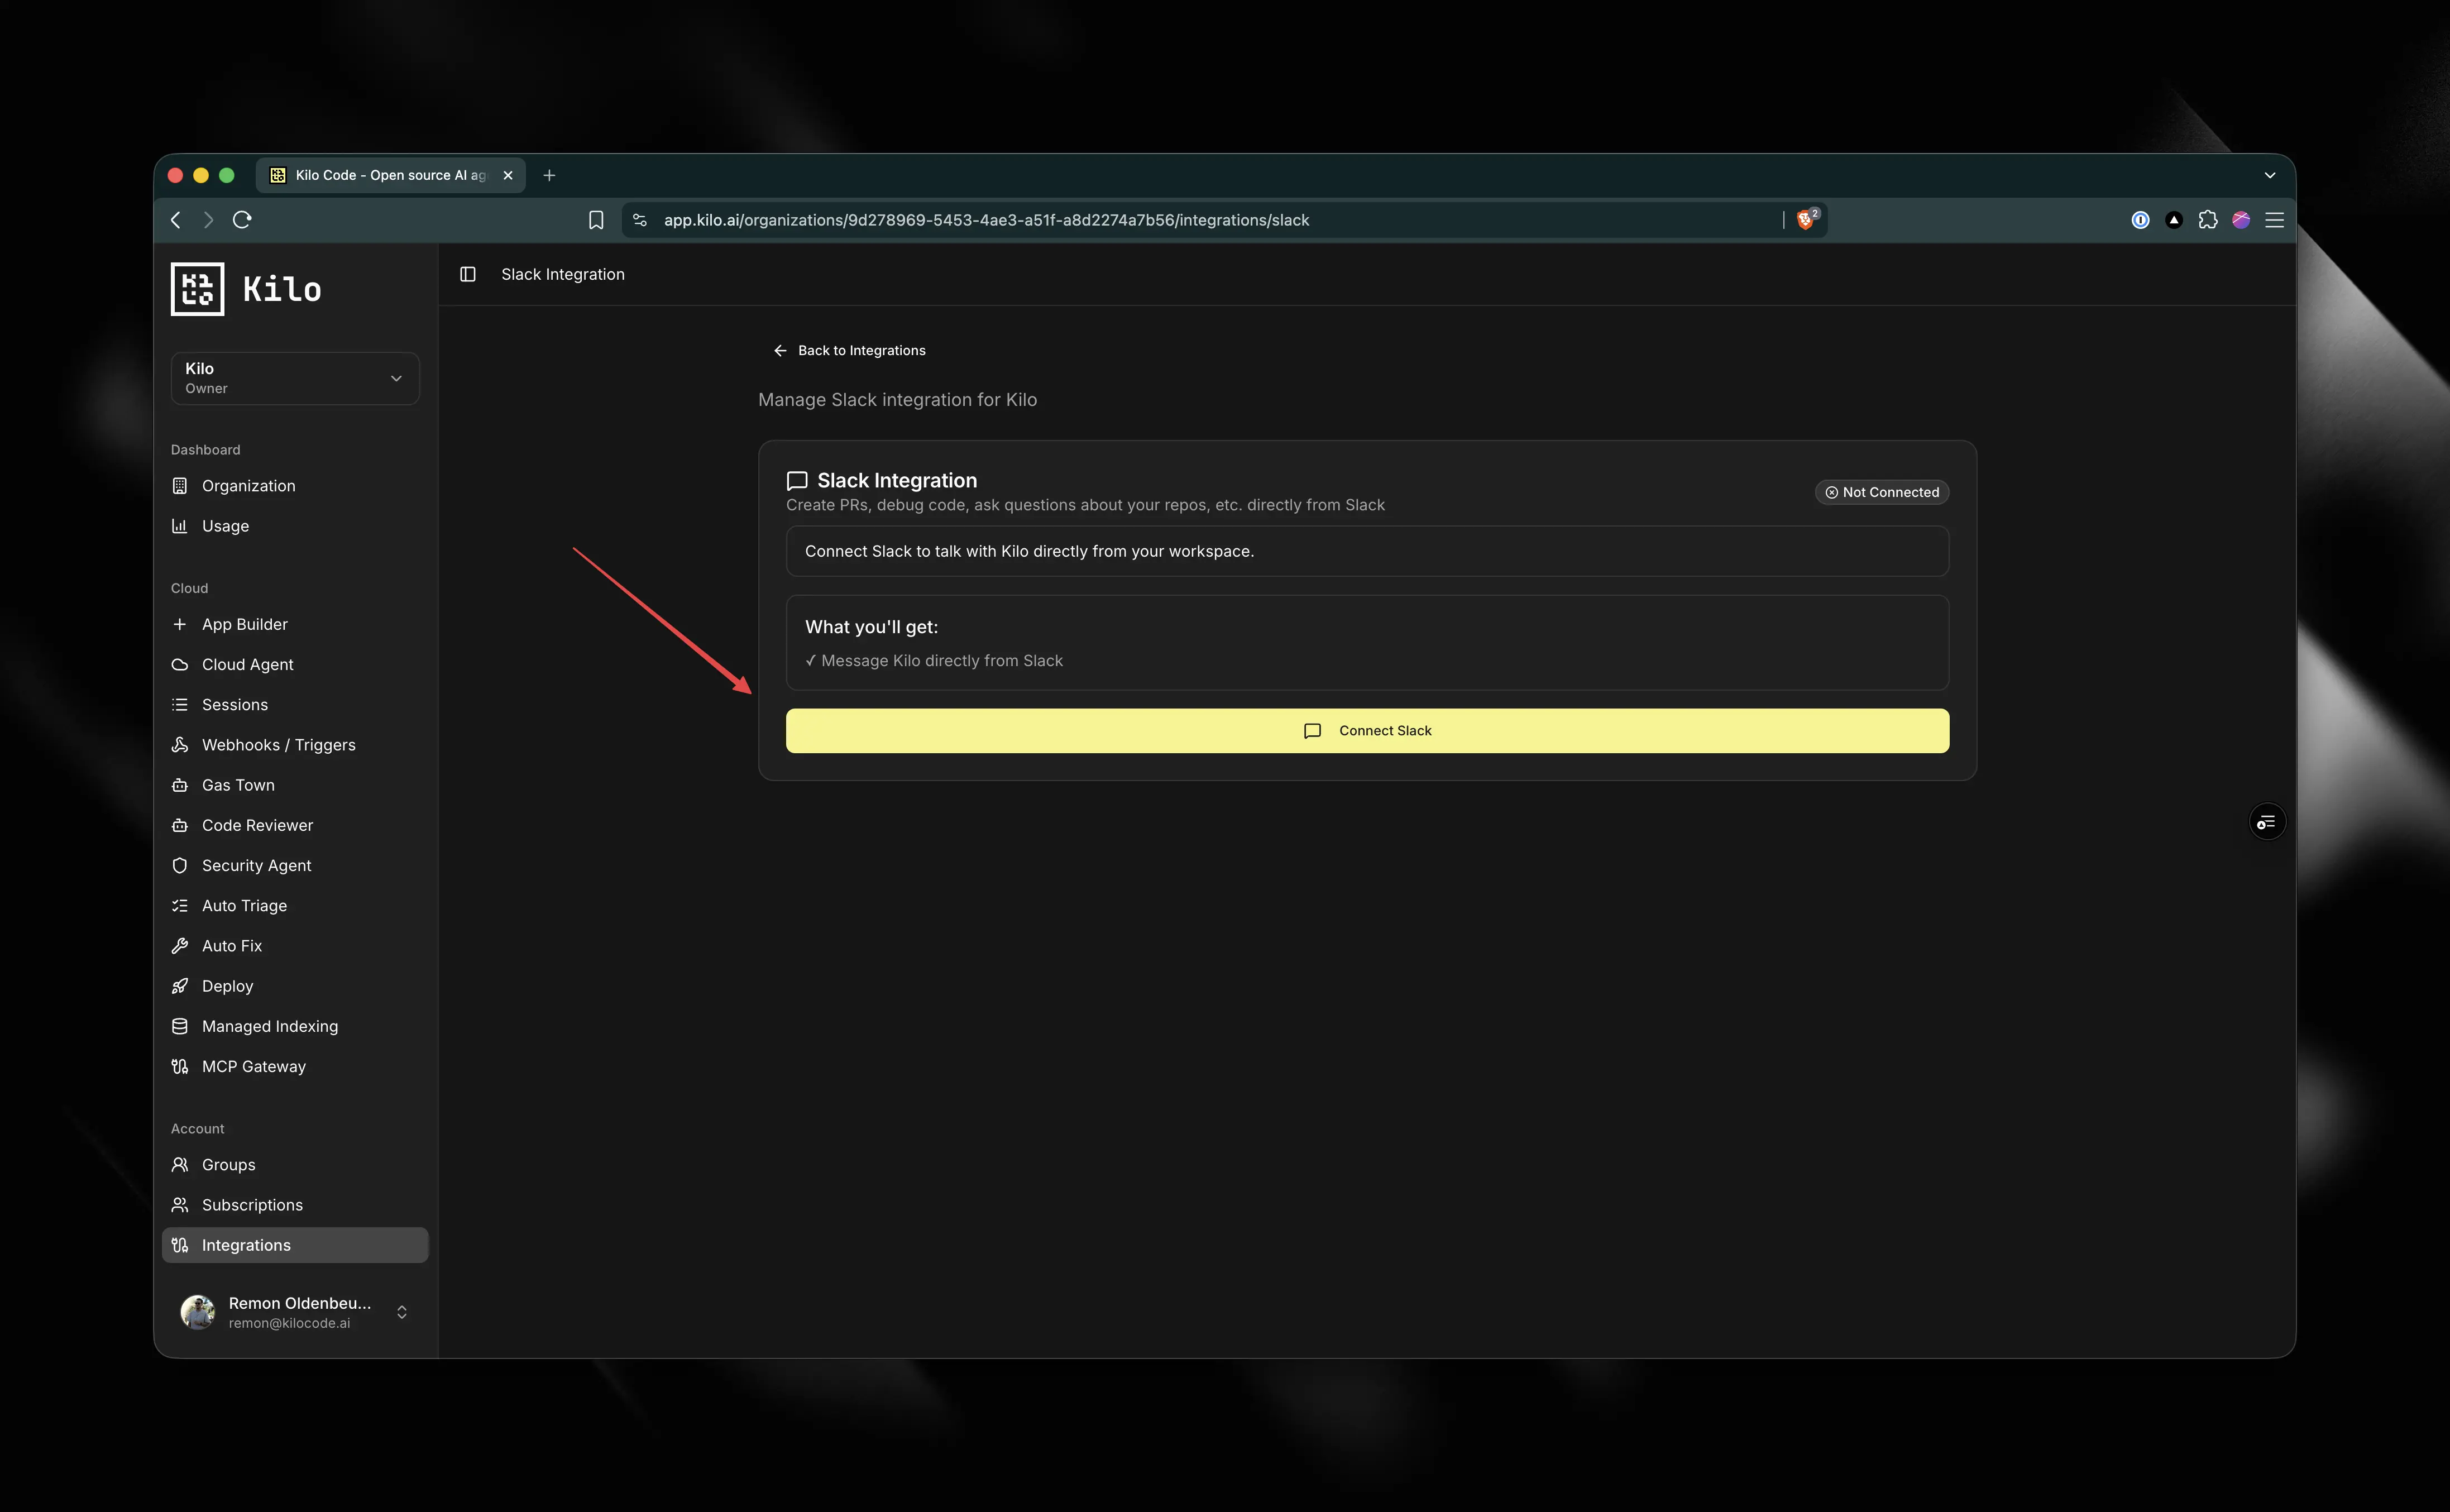The width and height of the screenshot is (2450, 1512).
Task: Select Integrations in the sidebar
Action: 295,1245
